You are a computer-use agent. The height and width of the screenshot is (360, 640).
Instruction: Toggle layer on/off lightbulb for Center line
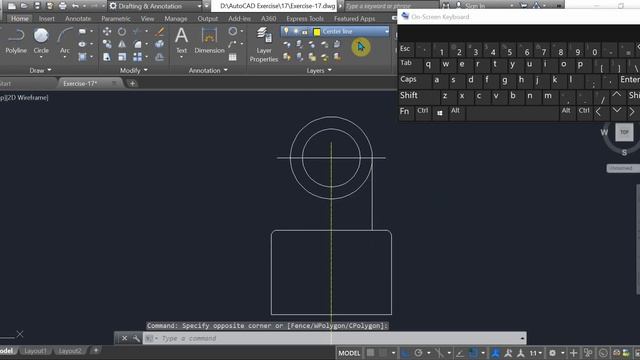(x=286, y=31)
